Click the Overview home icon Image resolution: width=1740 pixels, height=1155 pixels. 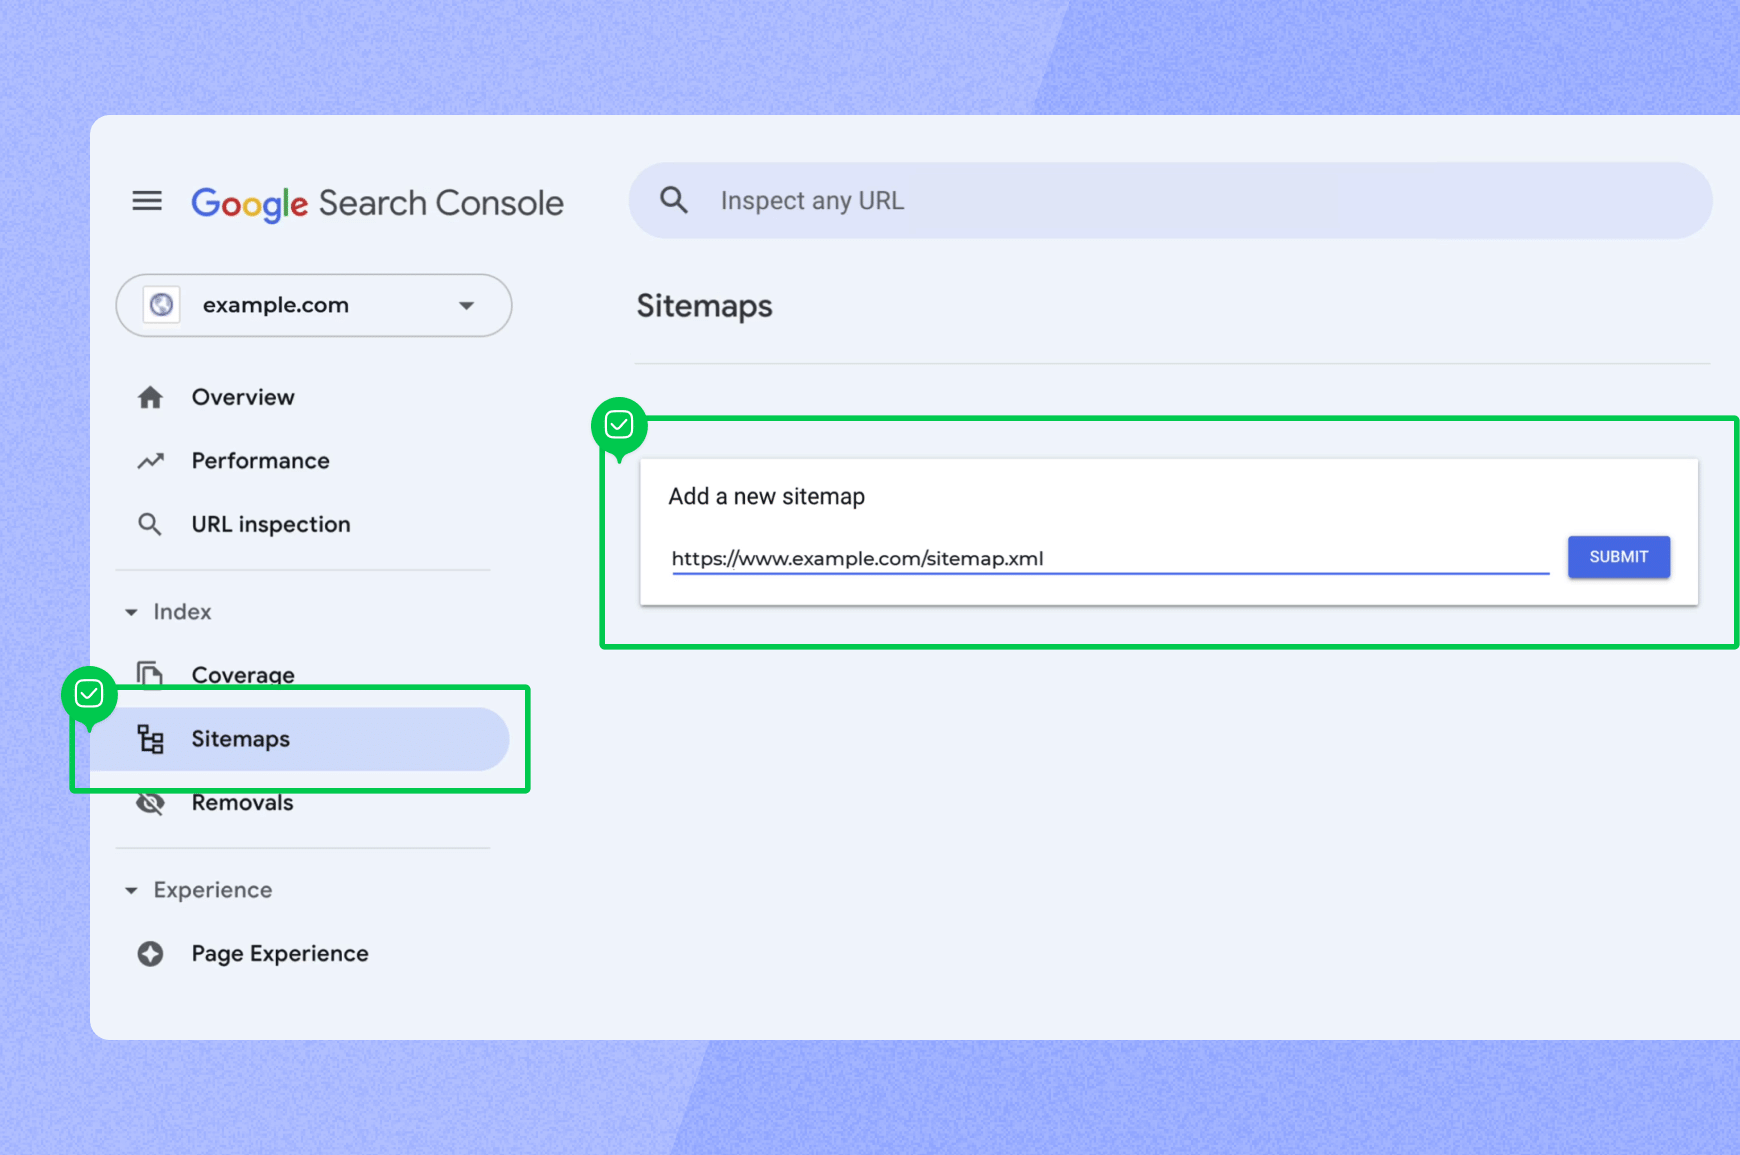point(150,398)
